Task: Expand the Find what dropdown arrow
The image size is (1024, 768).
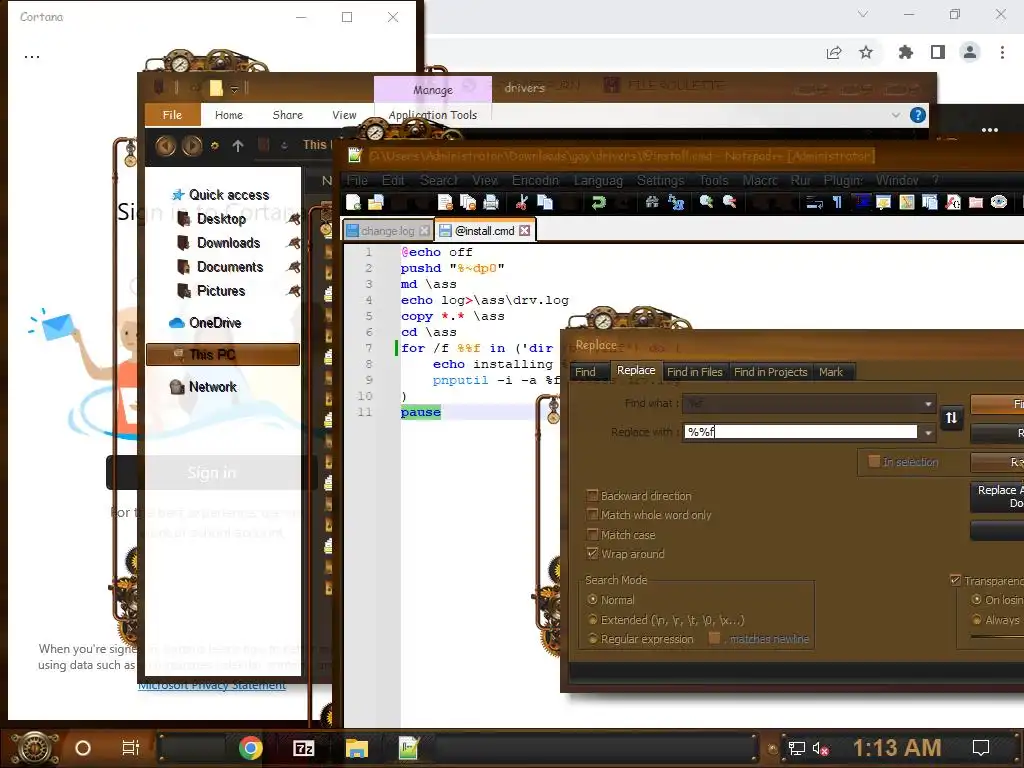Action: (928, 404)
